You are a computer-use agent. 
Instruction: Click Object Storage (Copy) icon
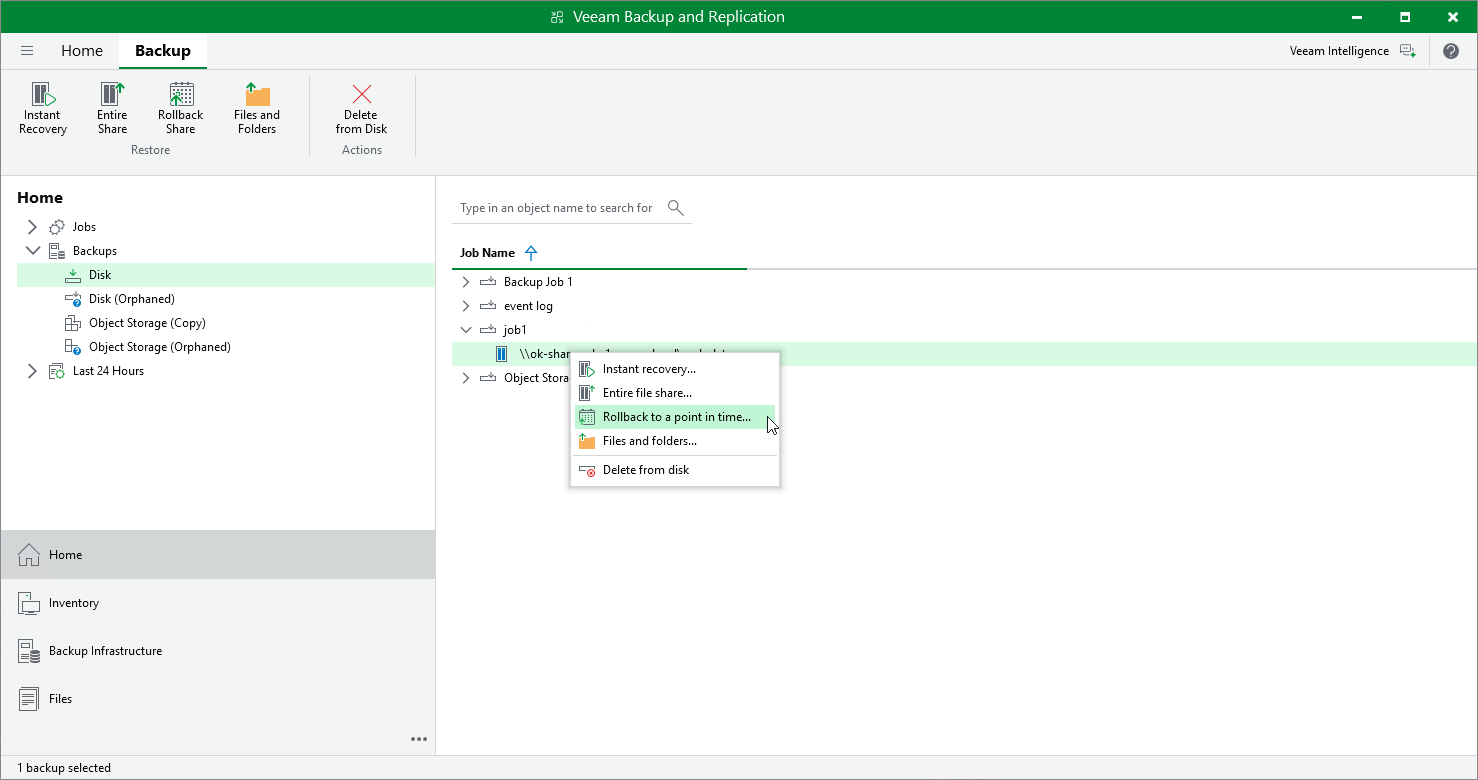tap(73, 323)
